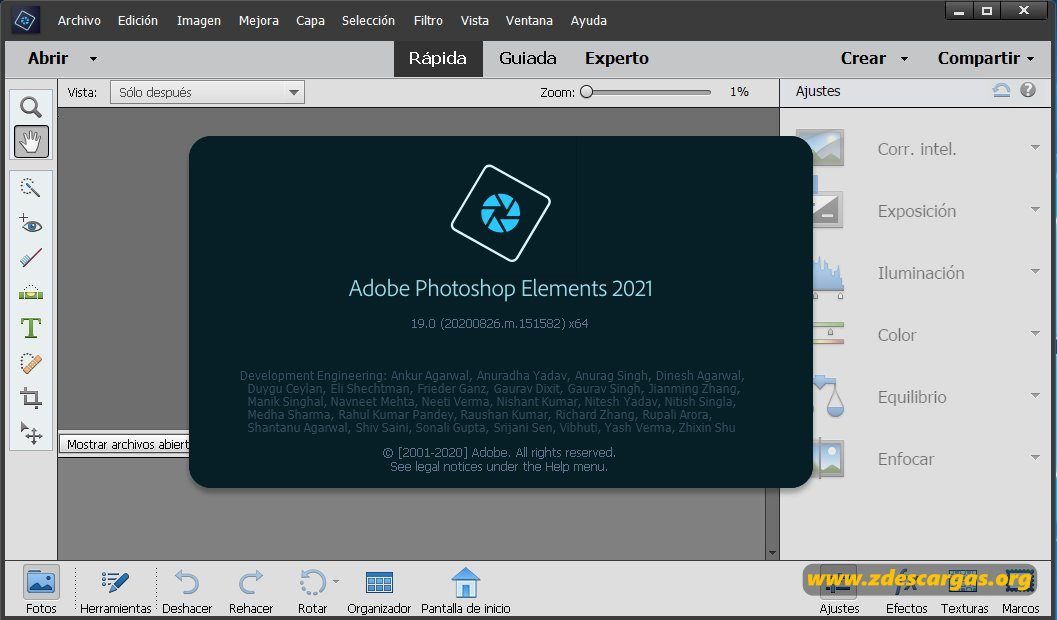This screenshot has height=620, width=1057.
Task: Go to Pantalla de inicio
Action: click(x=466, y=590)
